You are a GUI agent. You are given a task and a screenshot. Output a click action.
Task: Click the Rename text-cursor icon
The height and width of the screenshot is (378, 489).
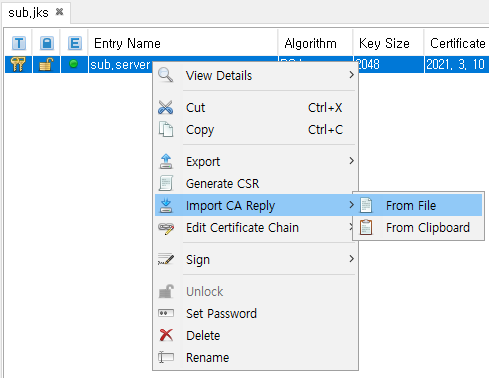pyautogui.click(x=166, y=357)
